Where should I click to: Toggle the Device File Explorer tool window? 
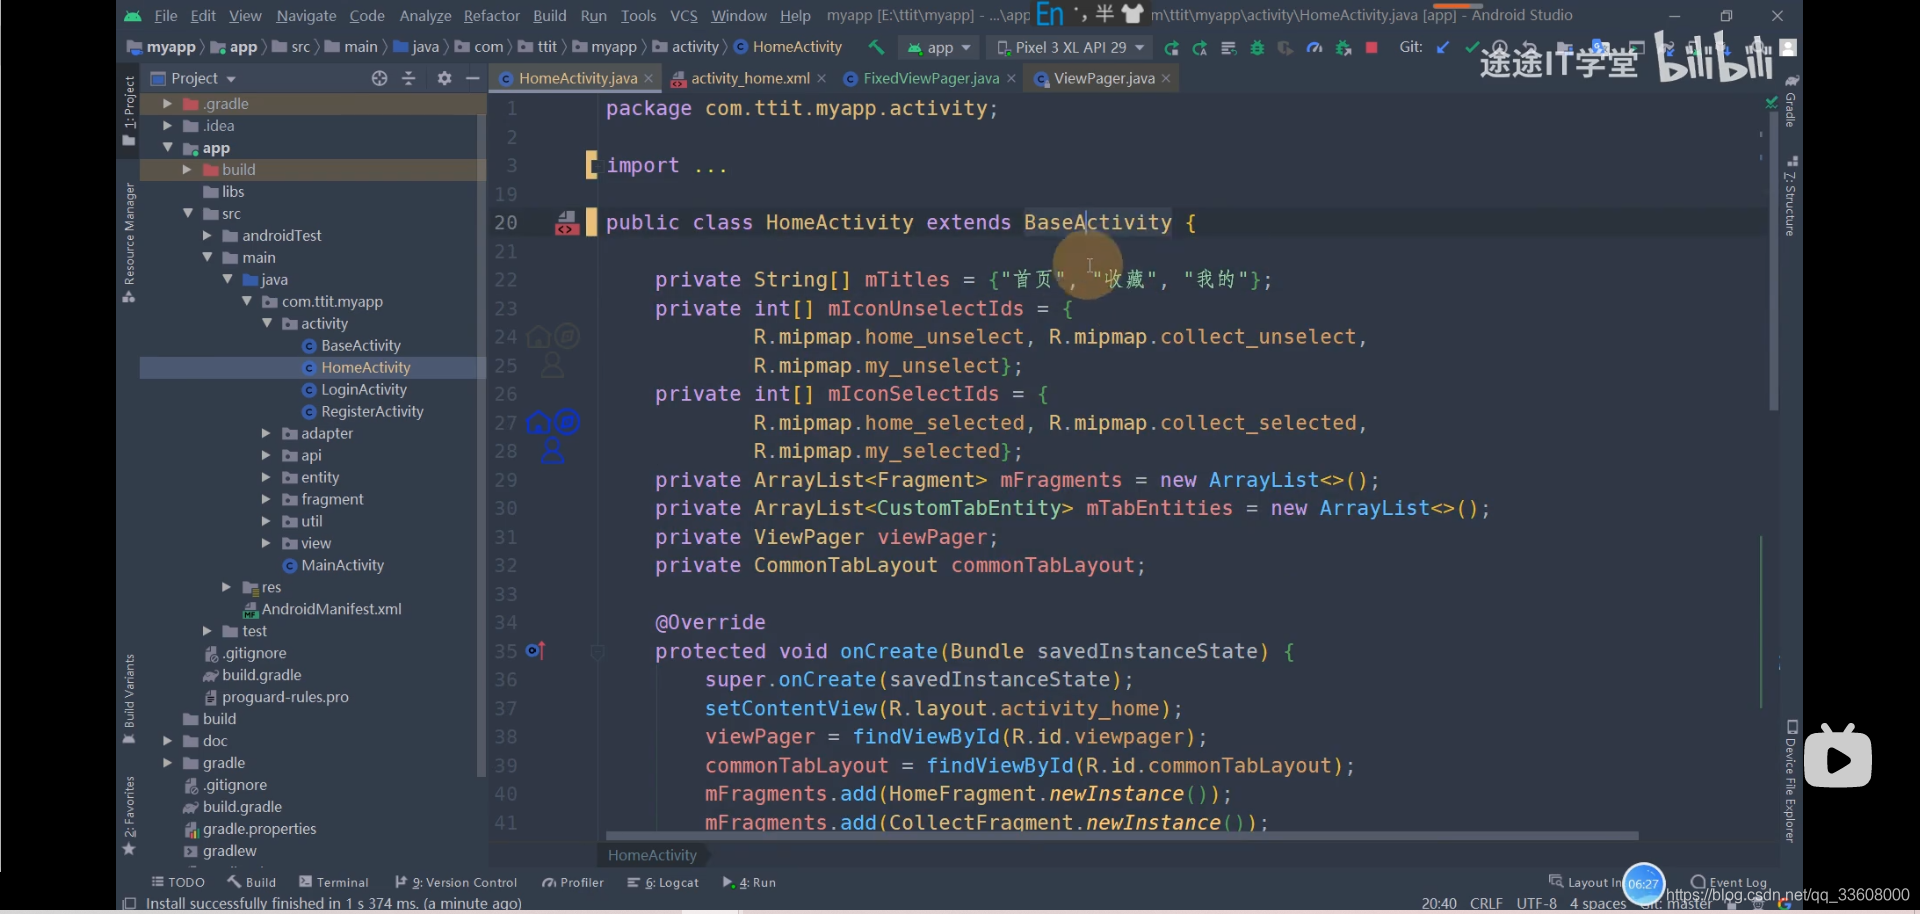(1791, 782)
